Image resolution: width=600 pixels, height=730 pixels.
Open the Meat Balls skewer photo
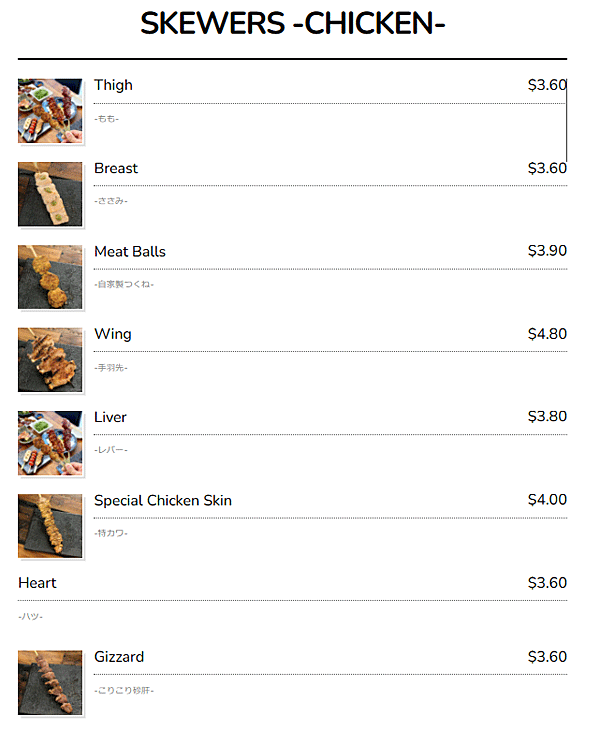tap(50, 277)
